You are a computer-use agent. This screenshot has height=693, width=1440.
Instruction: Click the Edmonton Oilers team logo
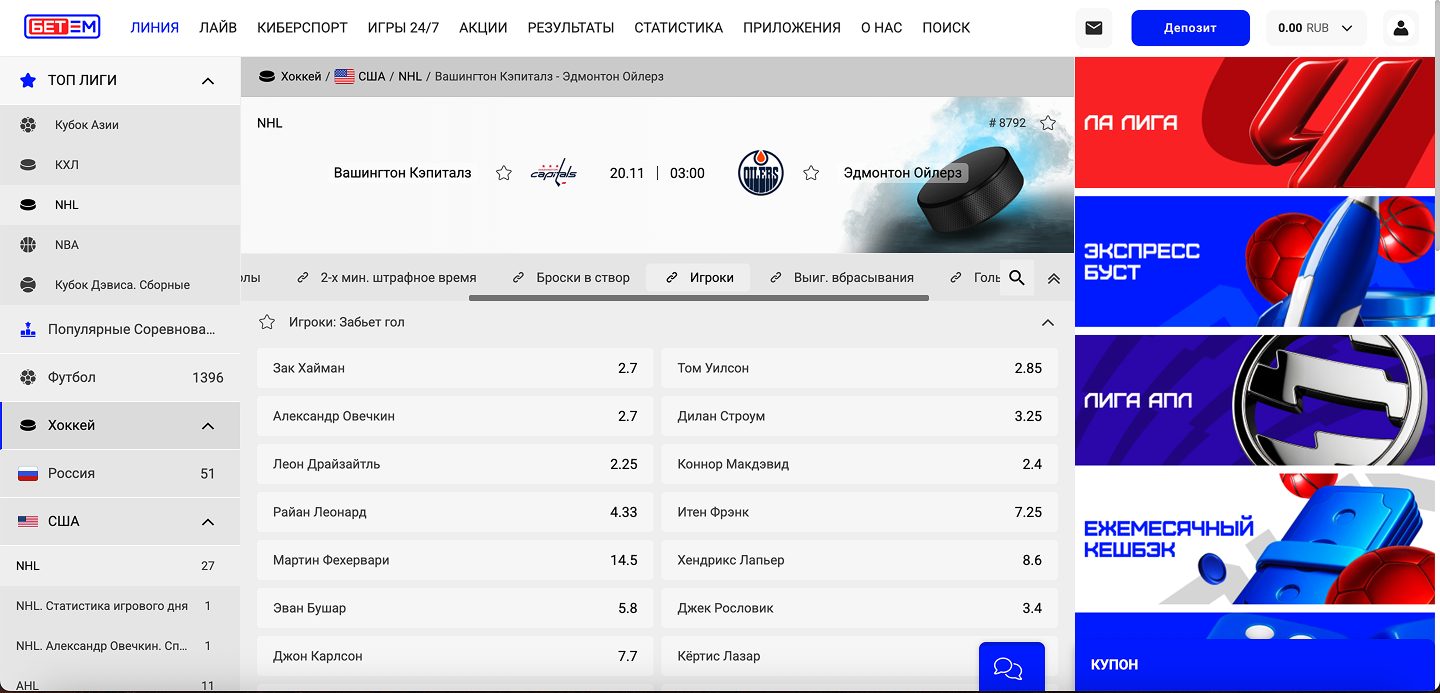760,173
